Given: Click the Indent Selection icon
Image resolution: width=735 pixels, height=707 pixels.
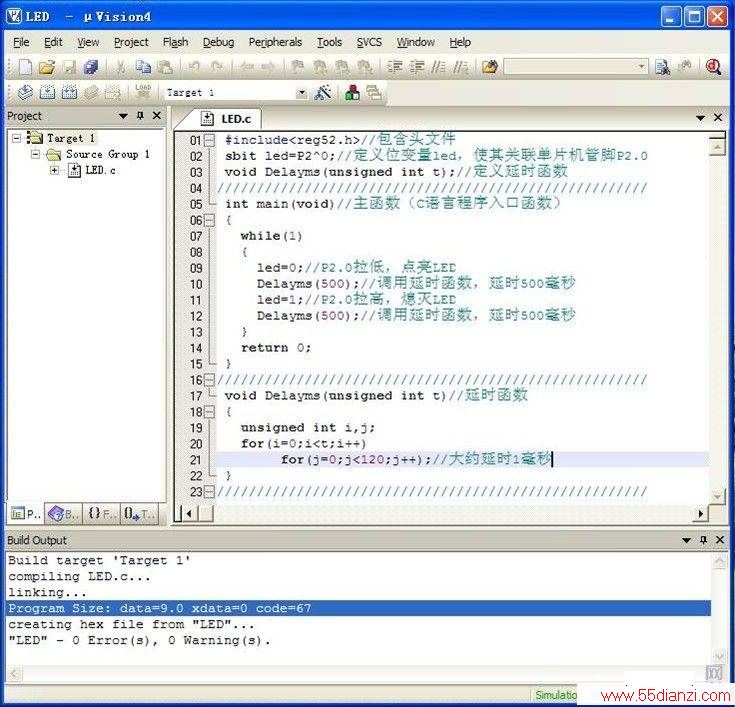Looking at the screenshot, I should 394,68.
